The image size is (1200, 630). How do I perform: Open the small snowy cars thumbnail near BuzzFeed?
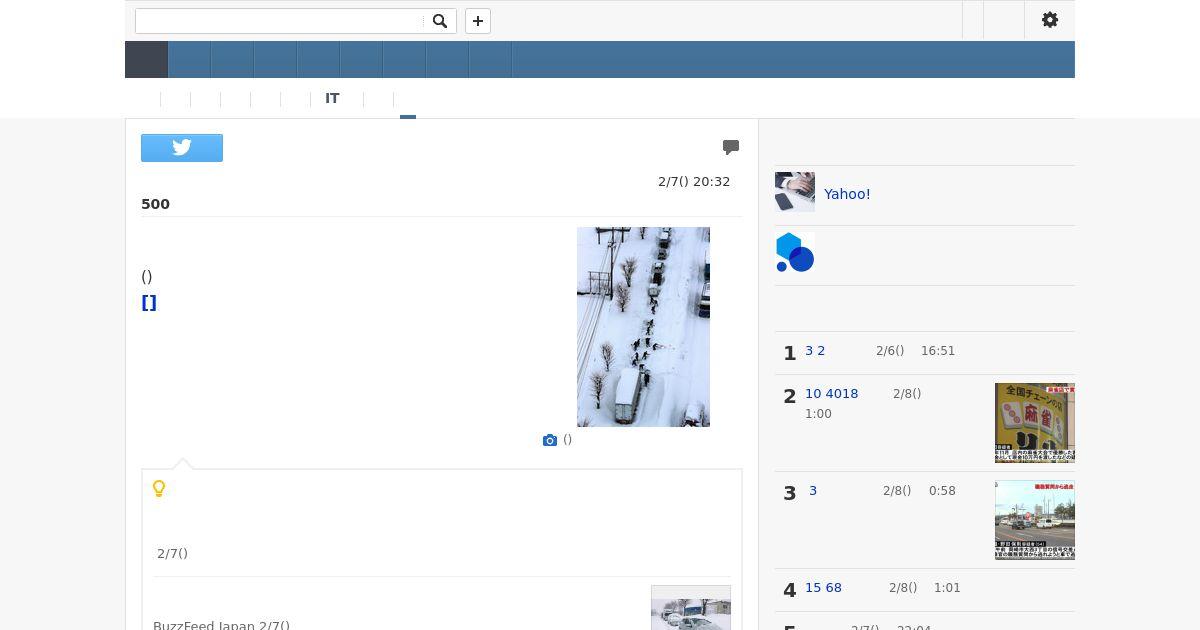point(691,607)
